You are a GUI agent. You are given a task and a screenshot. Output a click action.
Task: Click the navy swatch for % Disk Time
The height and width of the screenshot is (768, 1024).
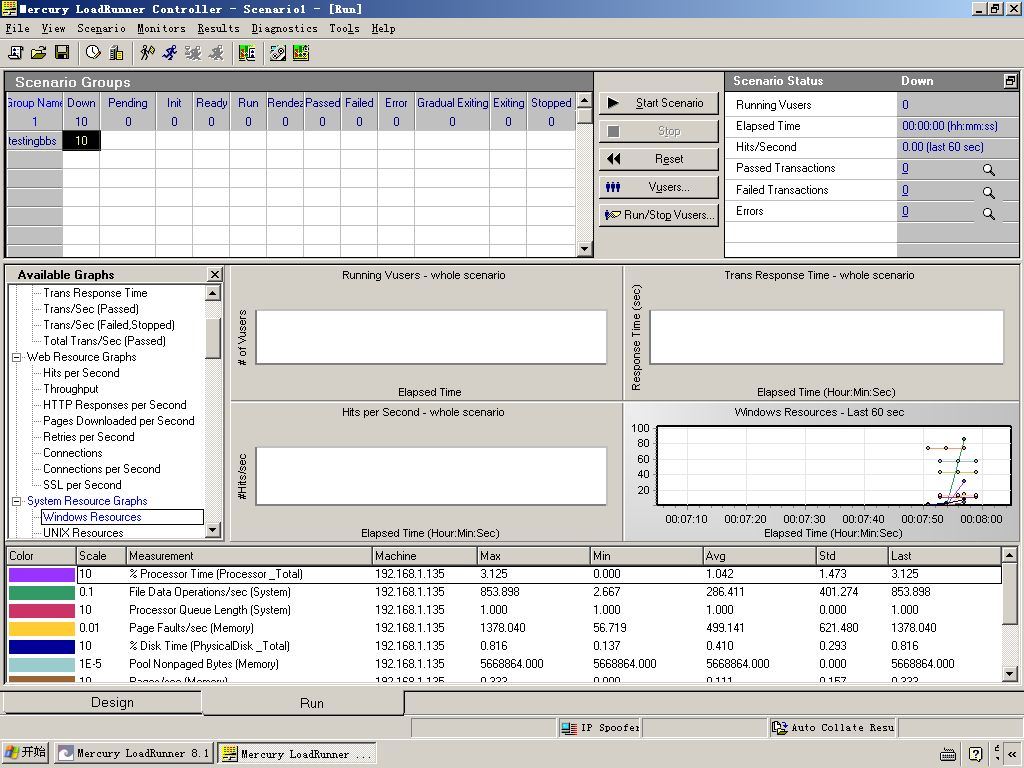tap(41, 647)
